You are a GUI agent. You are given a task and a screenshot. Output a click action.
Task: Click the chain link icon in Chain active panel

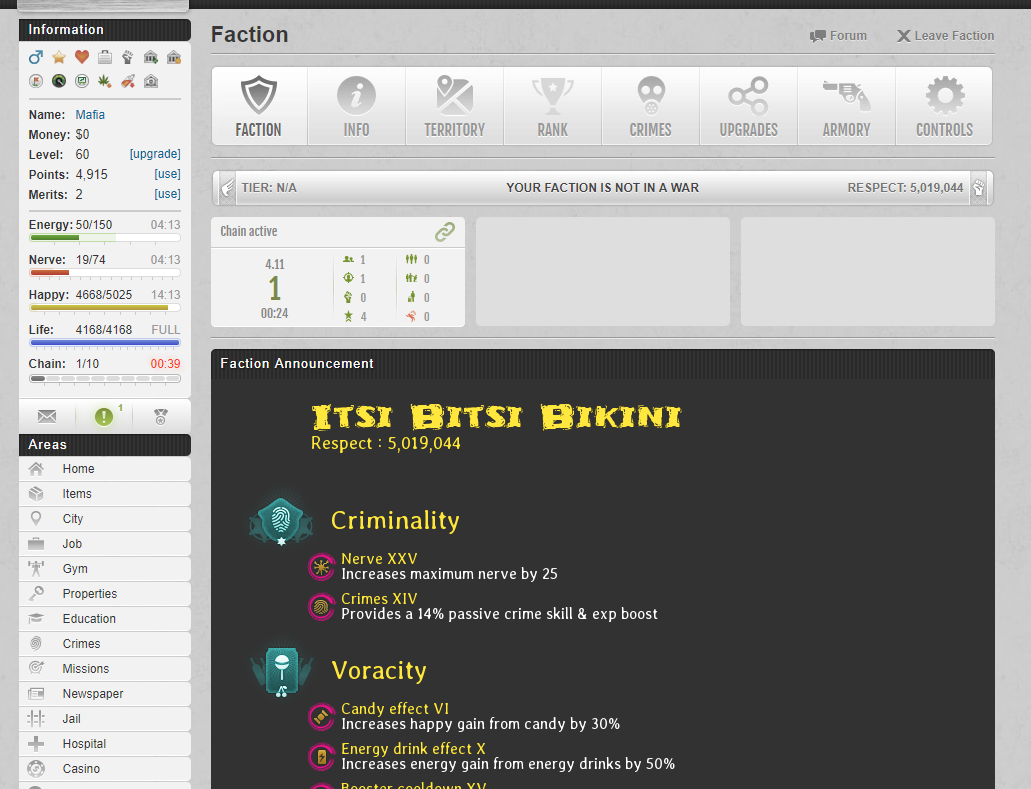(x=446, y=231)
